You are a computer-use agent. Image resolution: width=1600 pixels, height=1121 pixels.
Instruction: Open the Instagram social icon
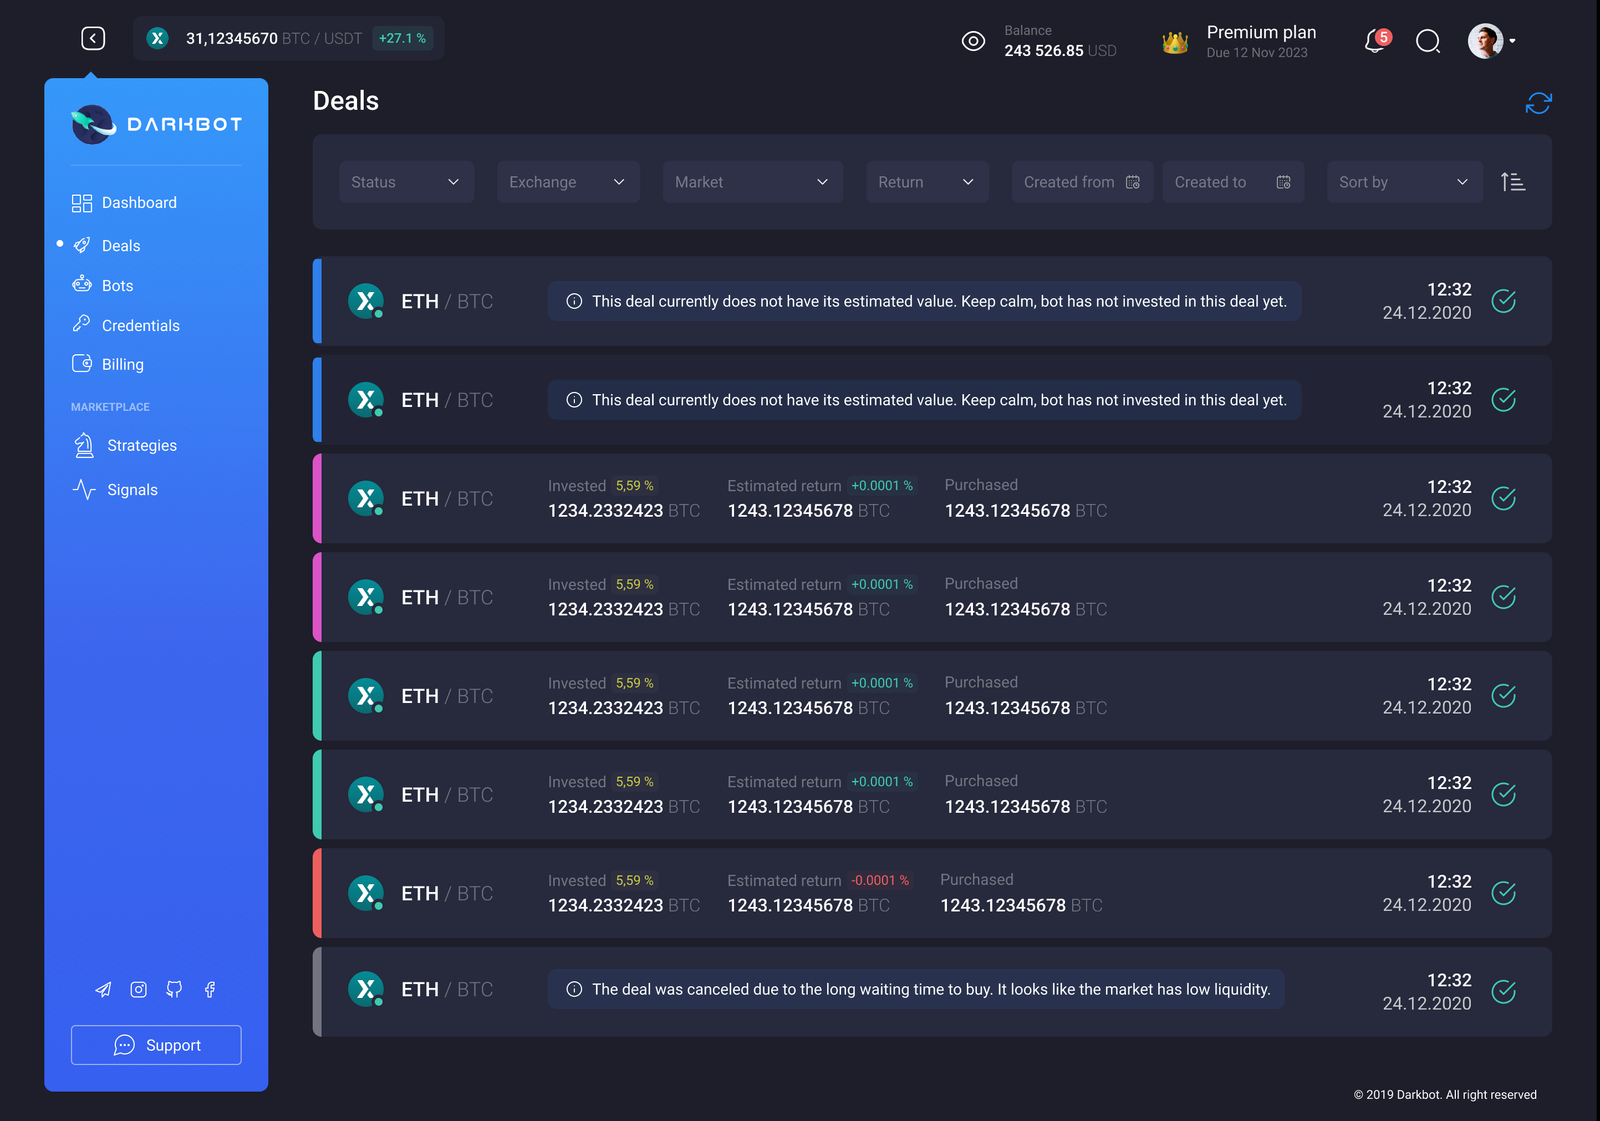click(139, 989)
